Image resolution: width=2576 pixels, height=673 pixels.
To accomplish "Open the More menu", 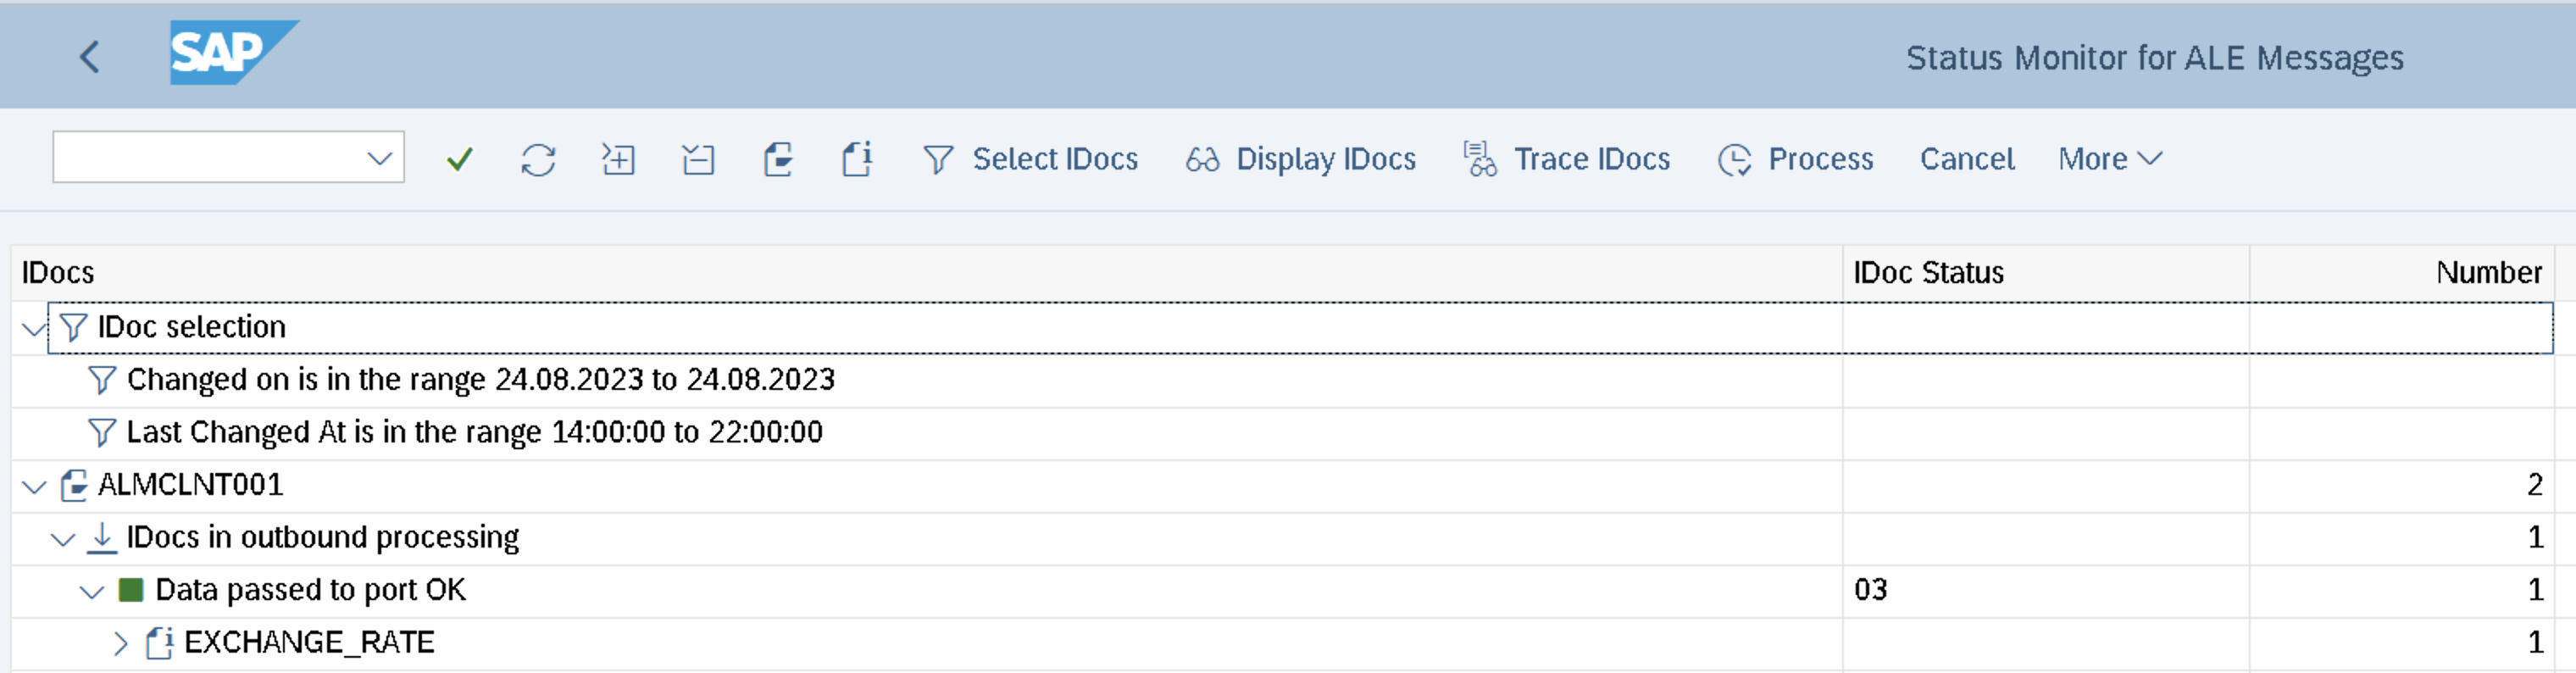I will 2109,159.
